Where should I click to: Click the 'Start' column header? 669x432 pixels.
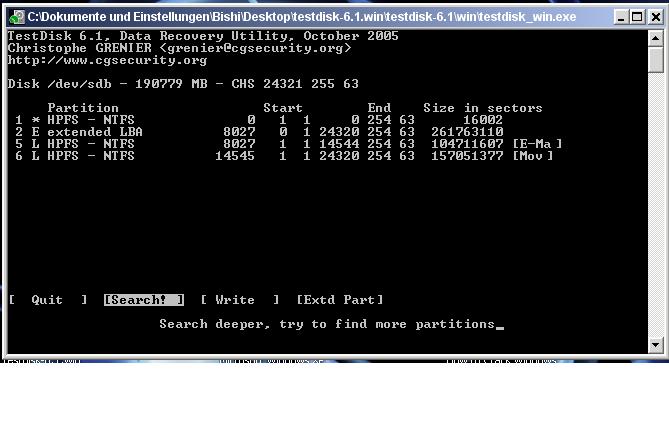(282, 108)
